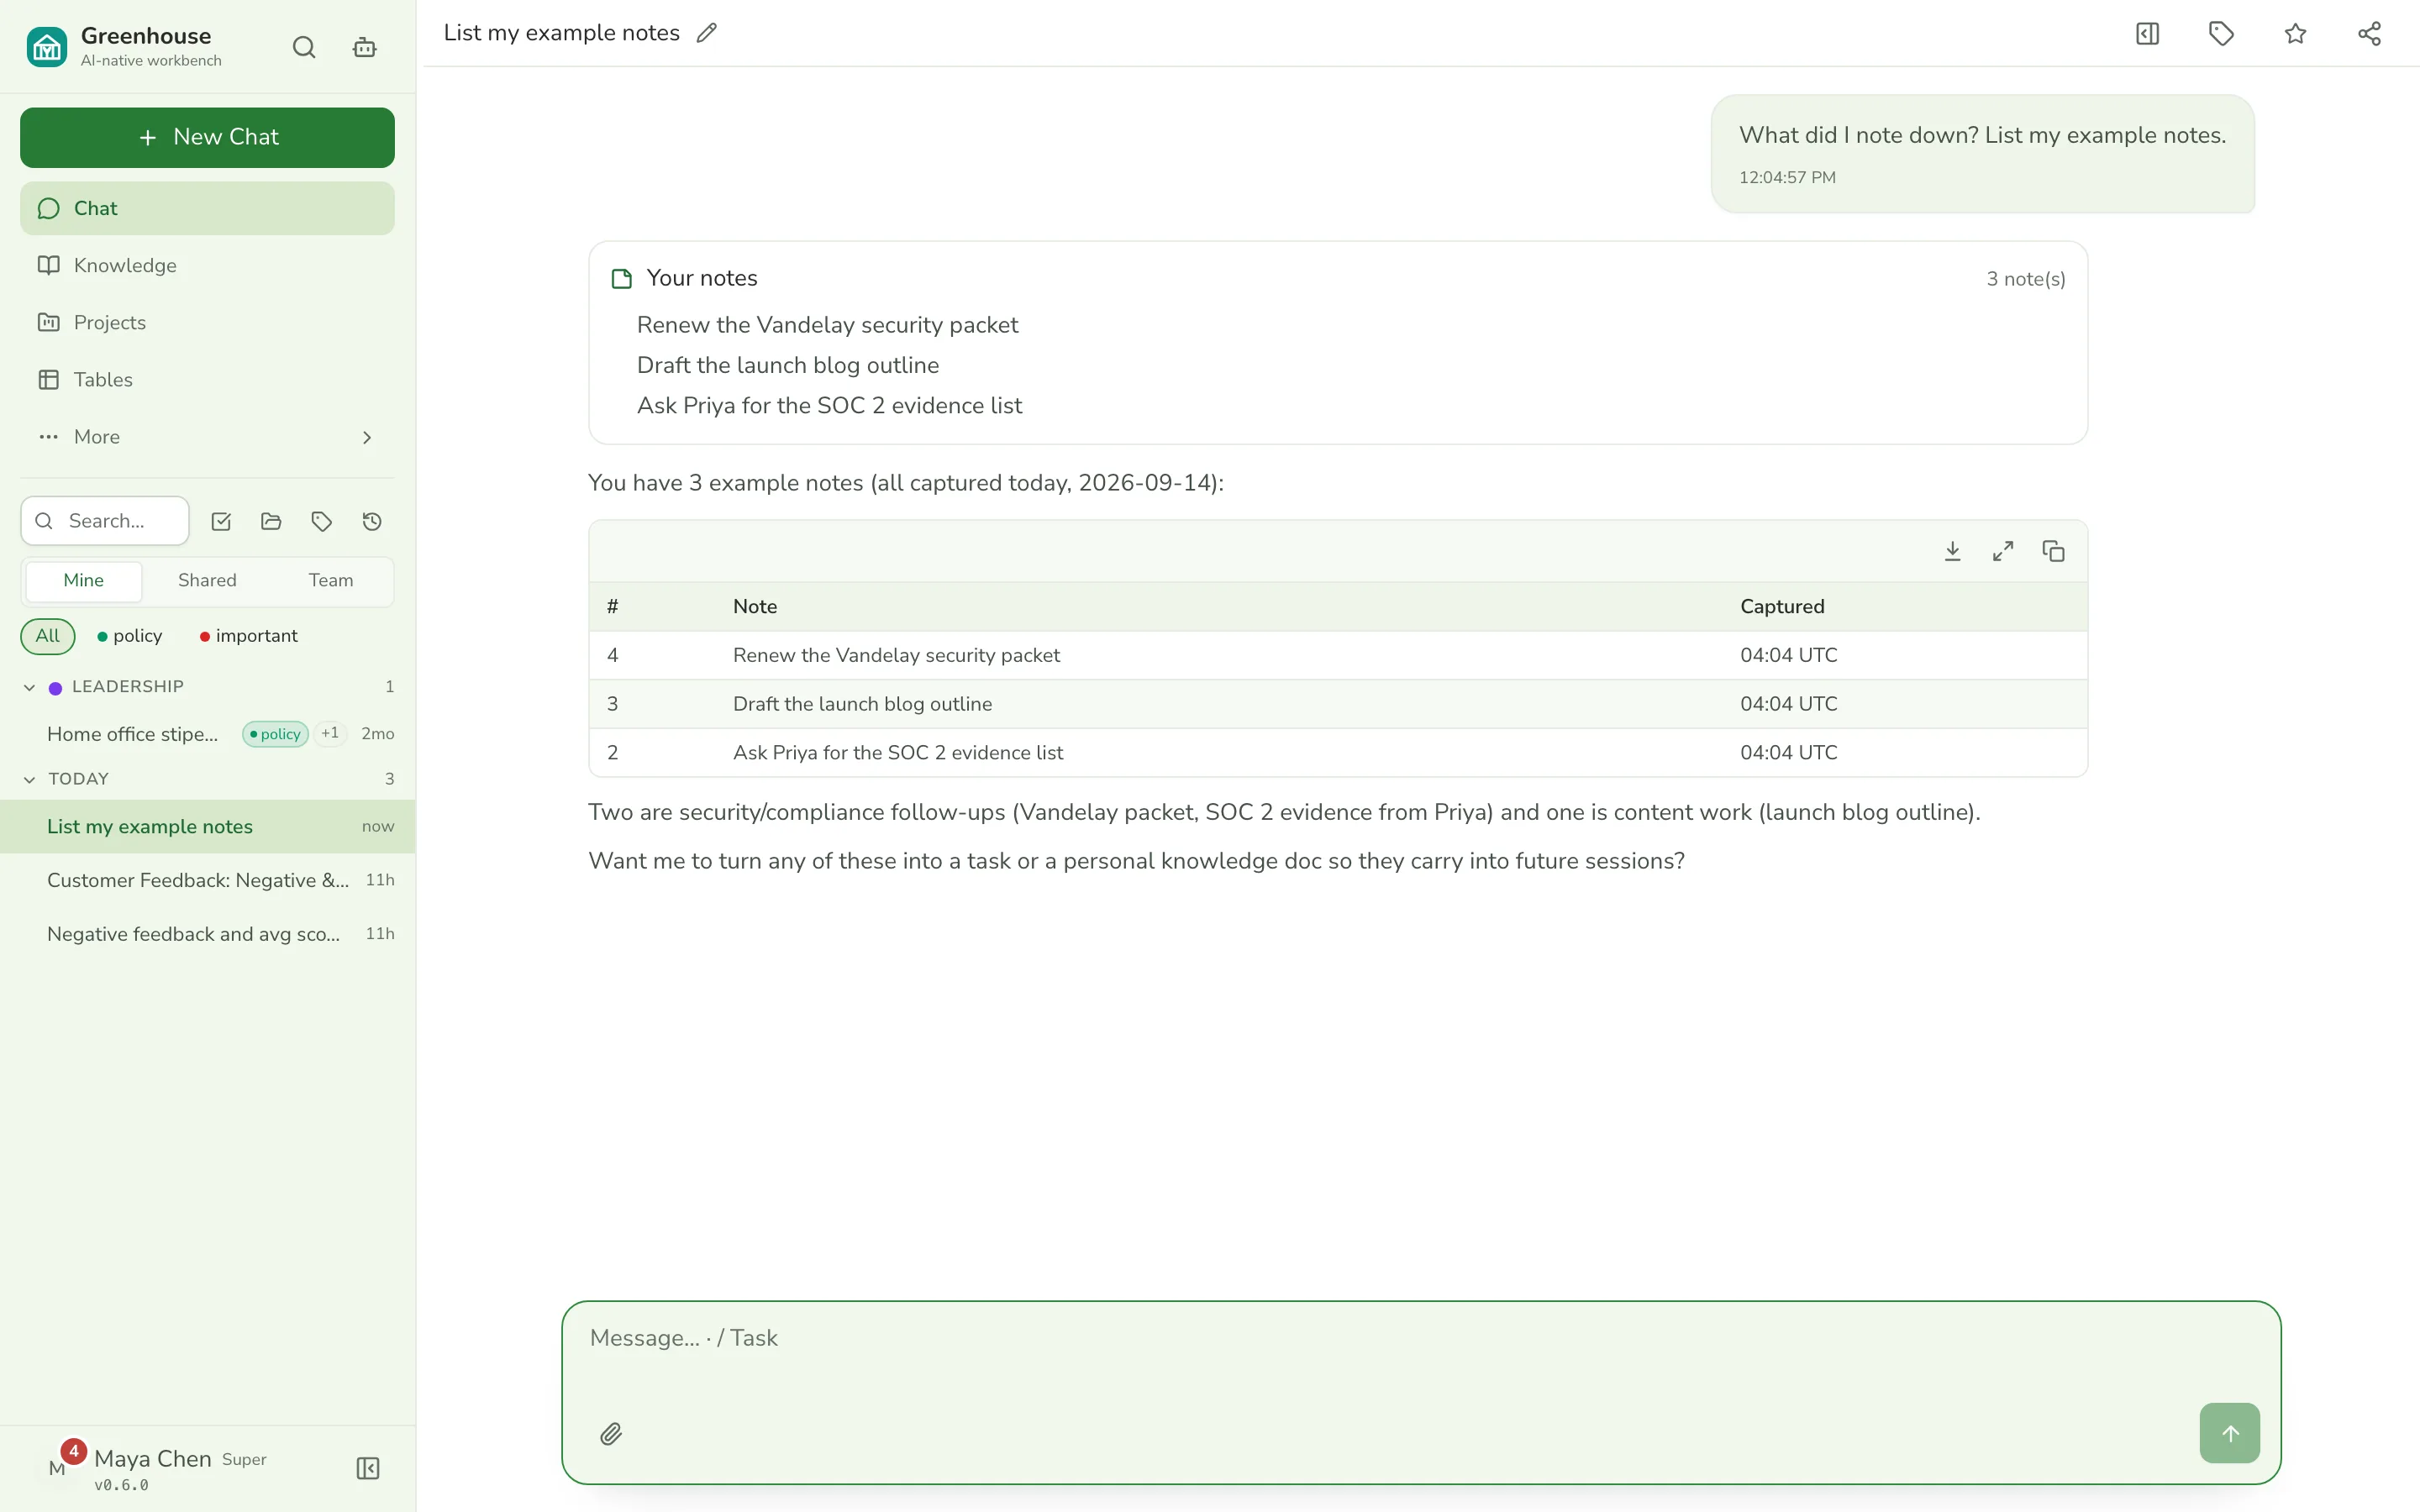Expand the More menu chevron
The image size is (2420, 1512).
click(x=367, y=437)
